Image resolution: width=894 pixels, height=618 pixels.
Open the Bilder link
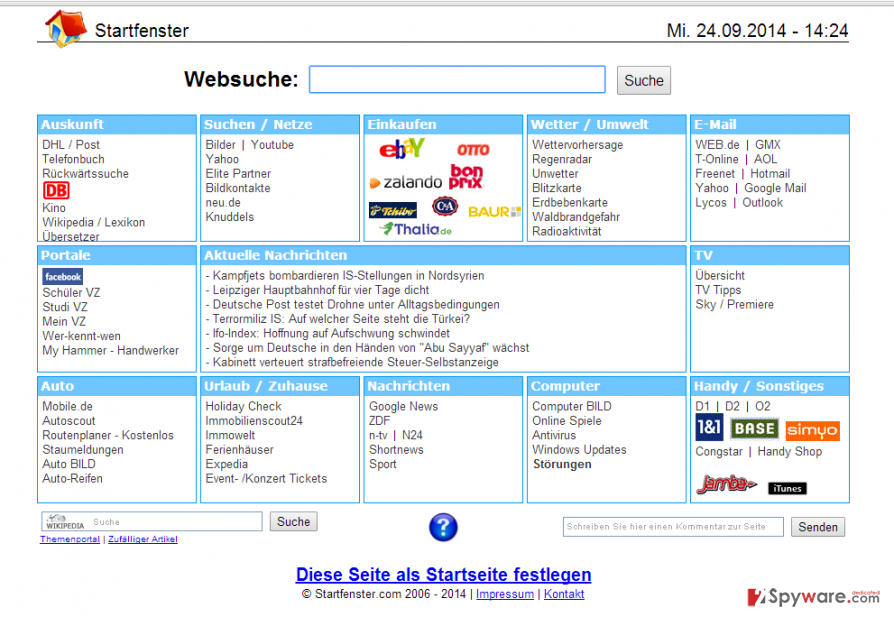click(x=221, y=145)
